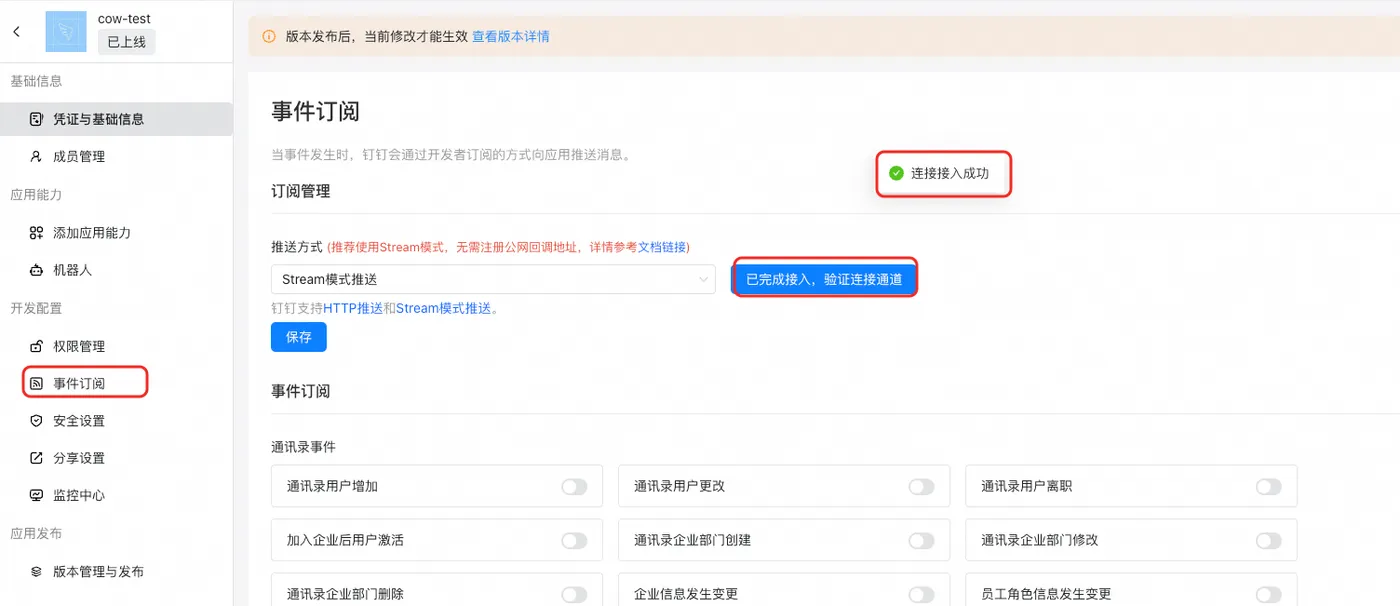Screen dimensions: 1400x606
Task: Toggle 通讯录用户更改 switch
Action: point(921,487)
